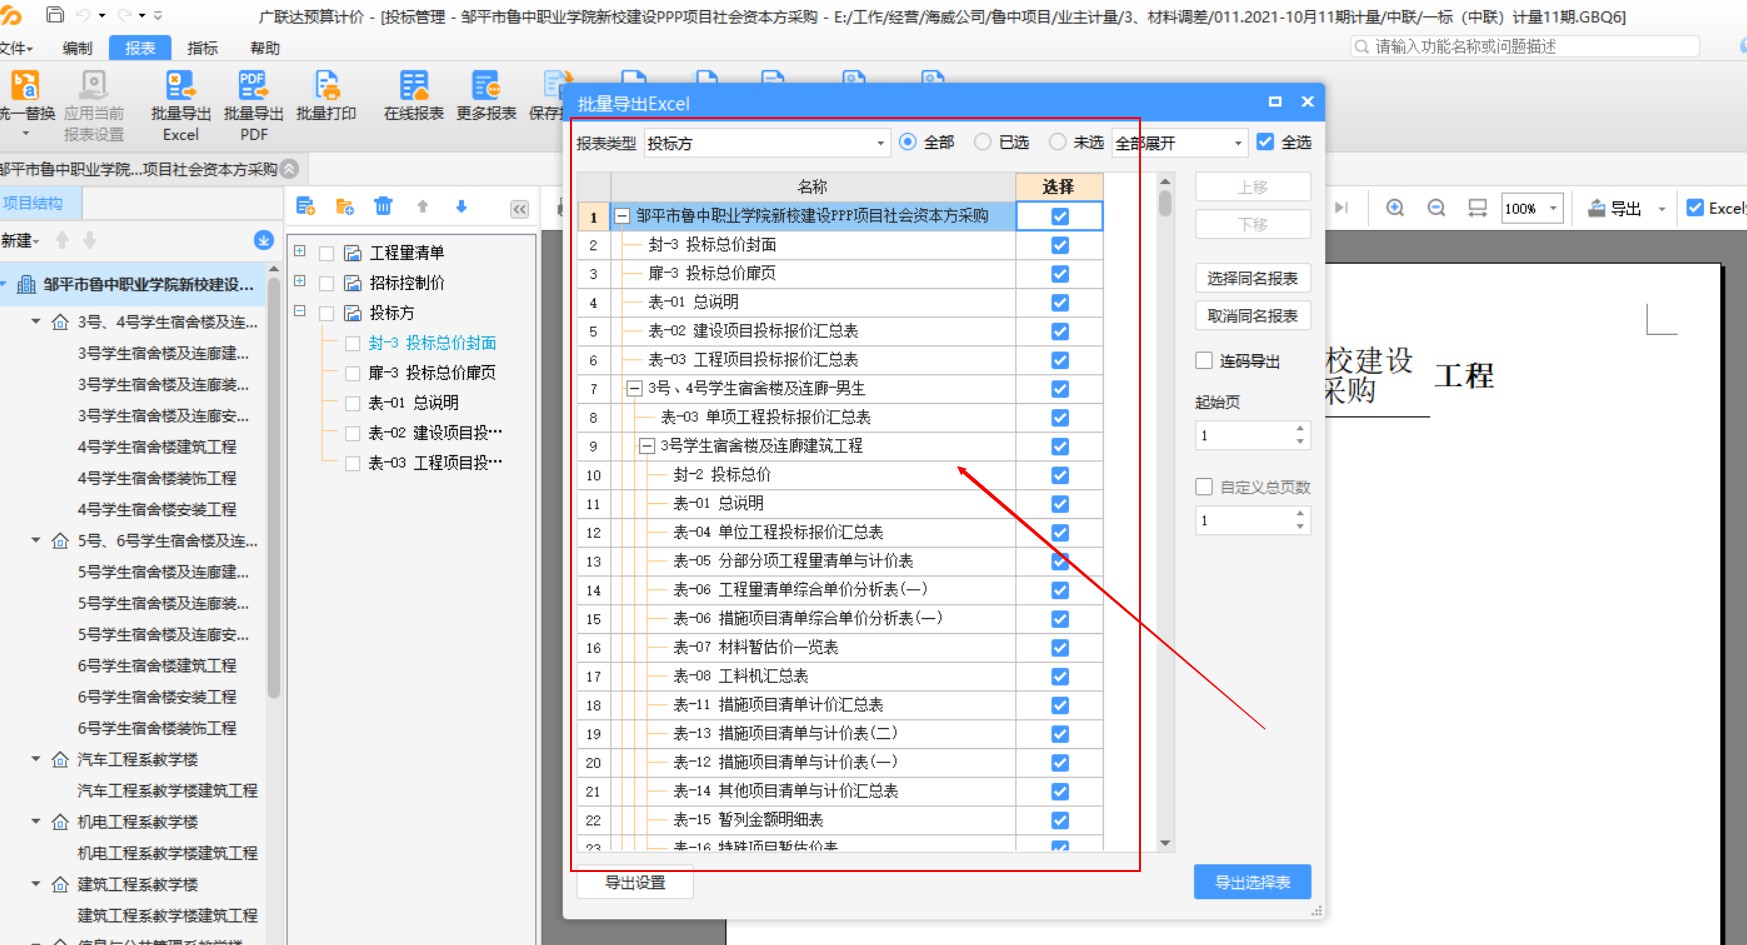This screenshot has width=1747, height=945.
Task: Click the zoom in magnifier icon
Action: [x=1395, y=208]
